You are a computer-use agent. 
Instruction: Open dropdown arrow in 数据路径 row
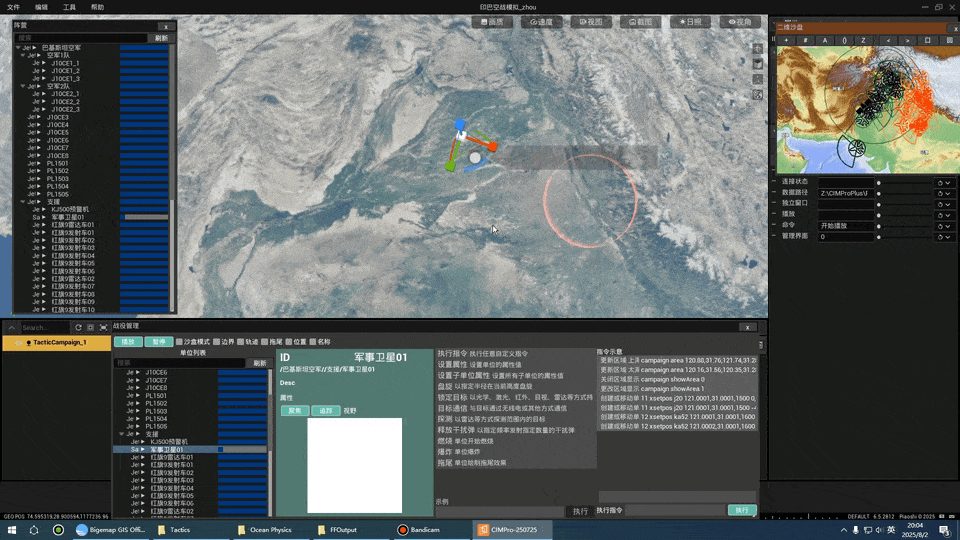tap(948, 193)
